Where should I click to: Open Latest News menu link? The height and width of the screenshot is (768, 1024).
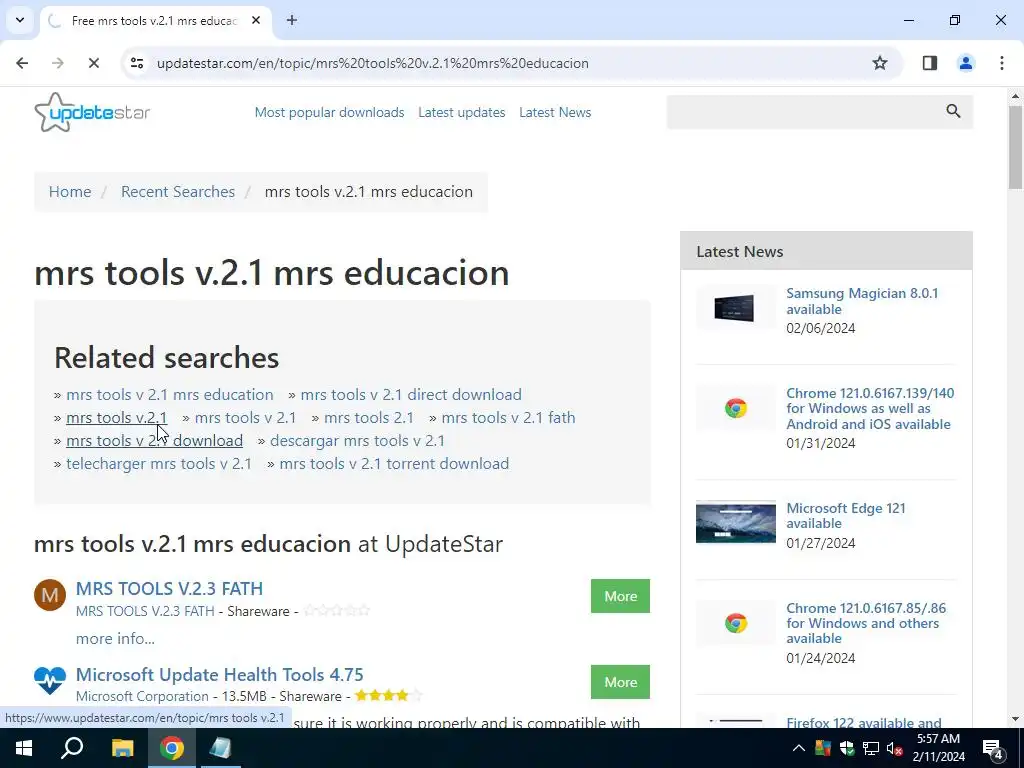click(555, 112)
